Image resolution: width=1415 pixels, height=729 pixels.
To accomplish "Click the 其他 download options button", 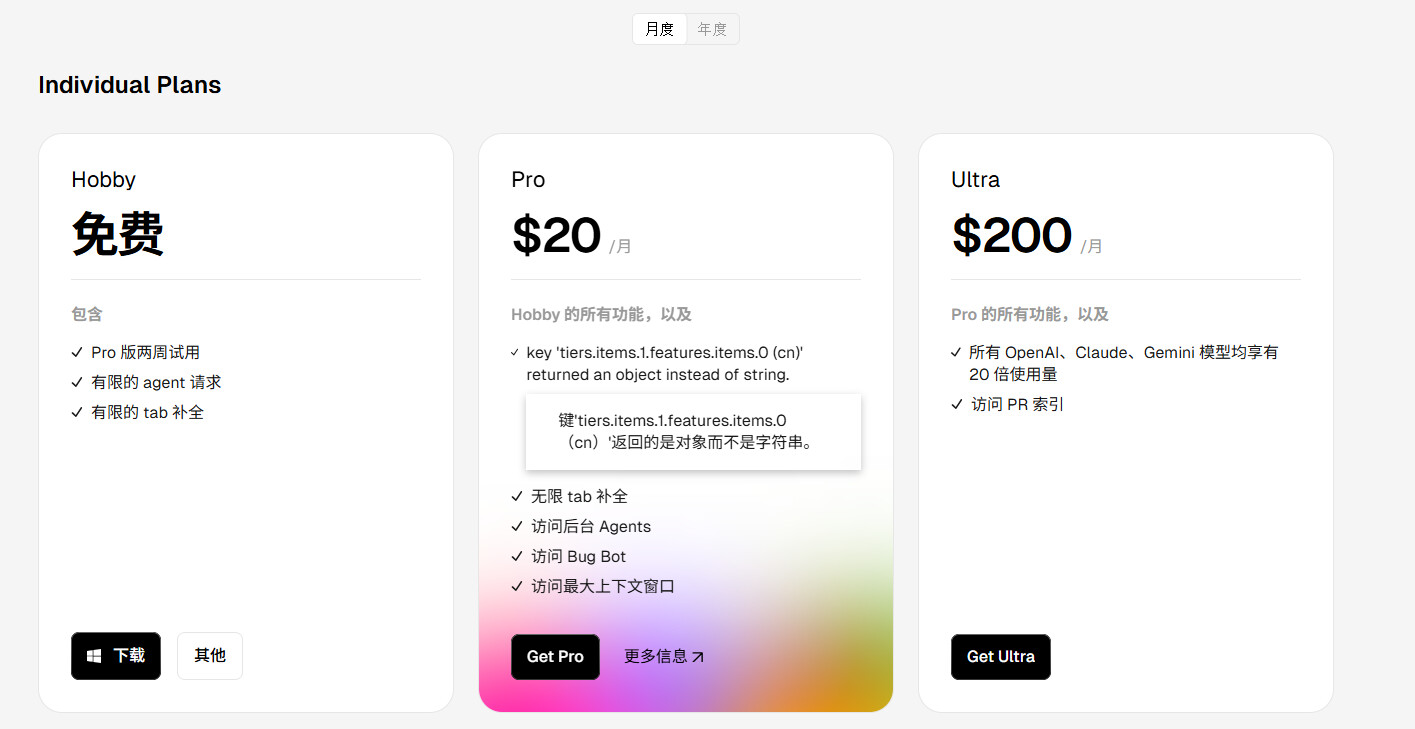I will pos(210,656).
